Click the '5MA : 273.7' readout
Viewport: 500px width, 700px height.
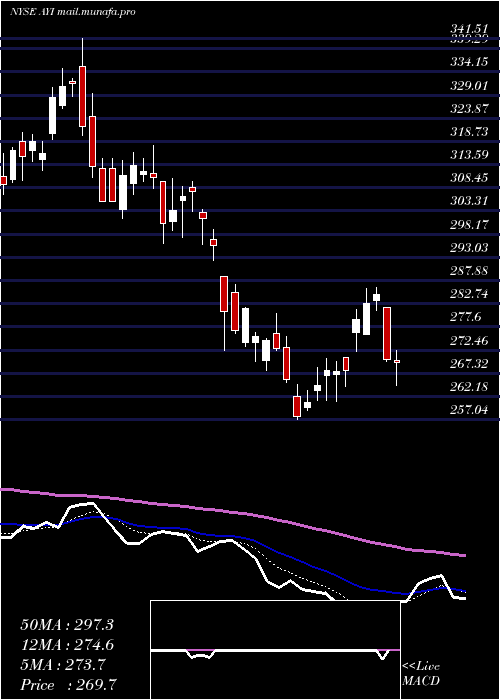63,665
